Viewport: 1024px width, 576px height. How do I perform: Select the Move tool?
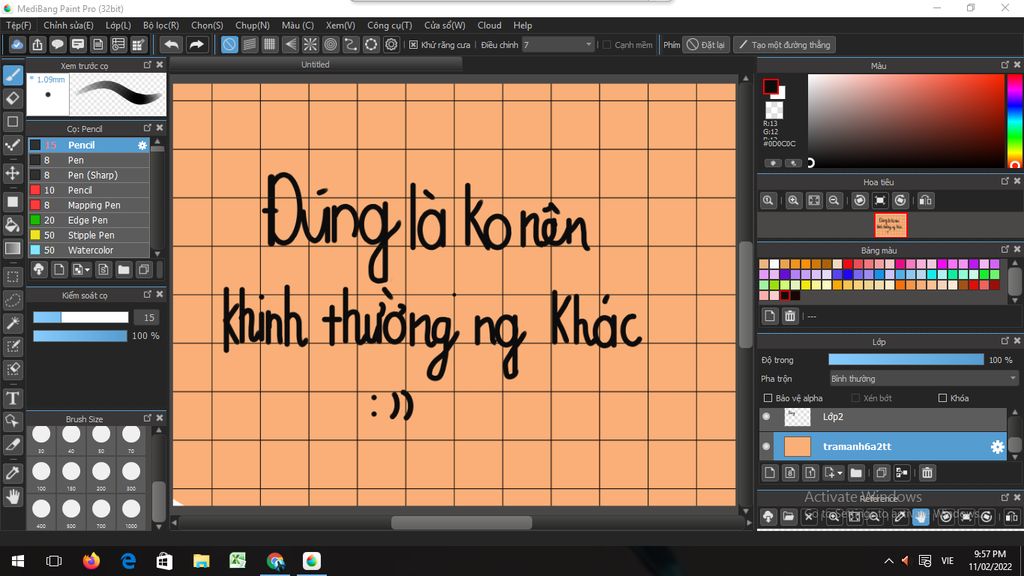12,173
